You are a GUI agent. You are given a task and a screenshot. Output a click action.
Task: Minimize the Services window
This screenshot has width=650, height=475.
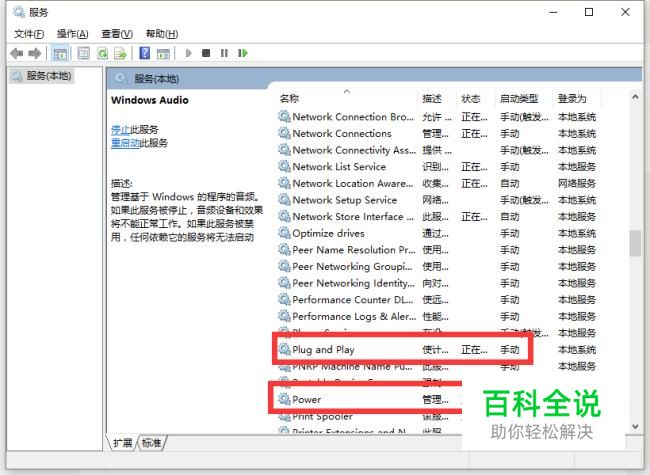tap(553, 12)
